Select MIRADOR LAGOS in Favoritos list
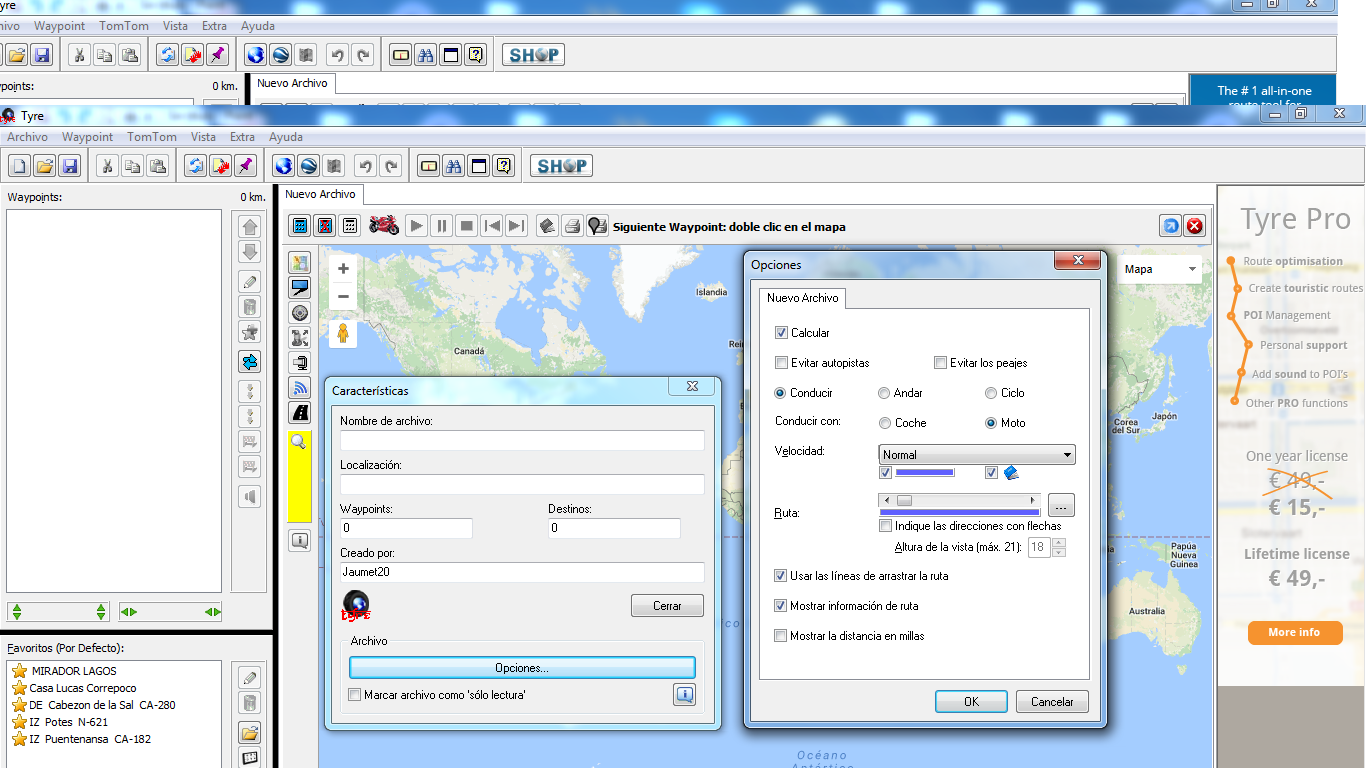The height and width of the screenshot is (768, 1366). [x=74, y=671]
